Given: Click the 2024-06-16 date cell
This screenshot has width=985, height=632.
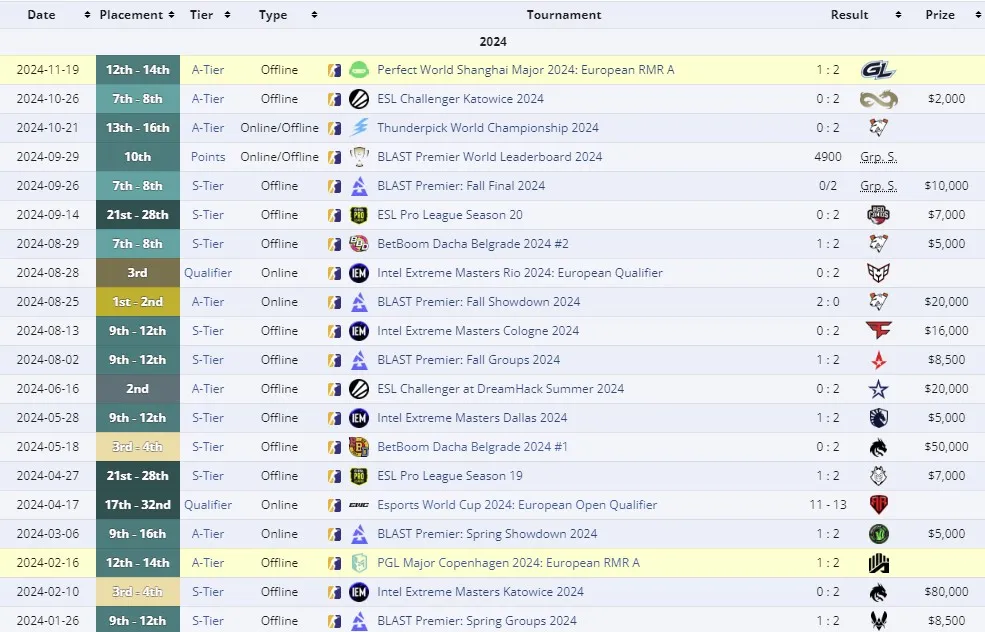Looking at the screenshot, I should pyautogui.click(x=48, y=388).
